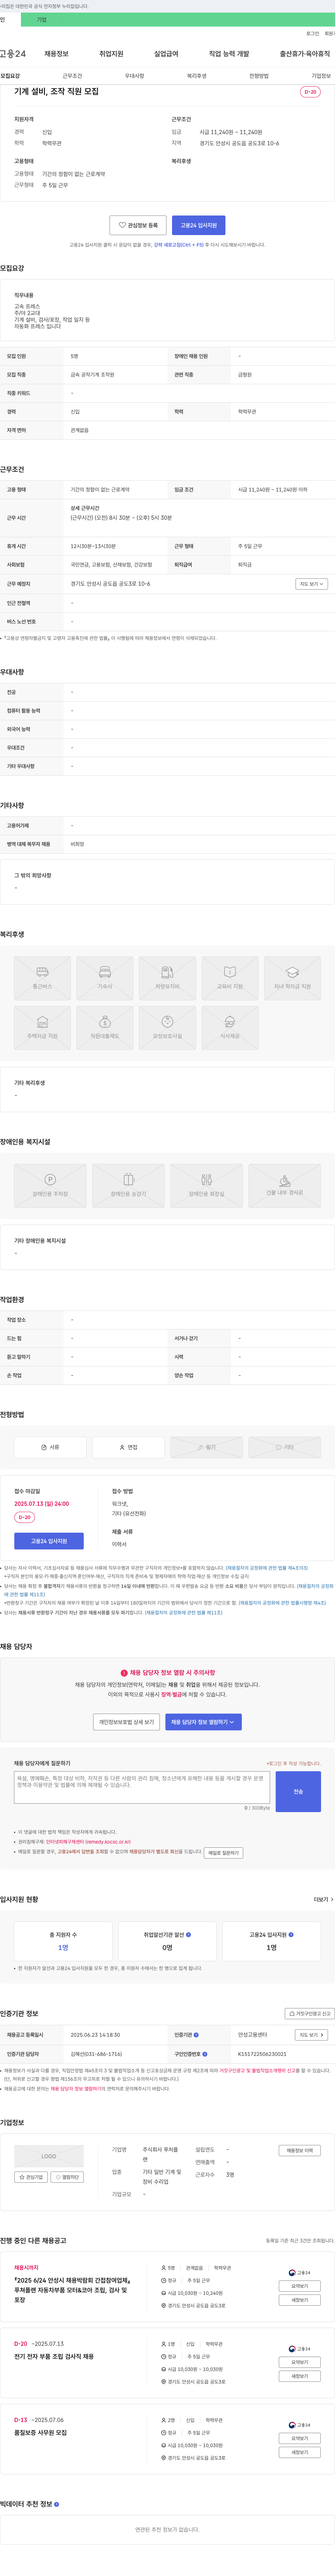The width and height of the screenshot is (335, 2576).
Task: Open the 품질보증 사무원 모집 listing
Action: point(40,2432)
